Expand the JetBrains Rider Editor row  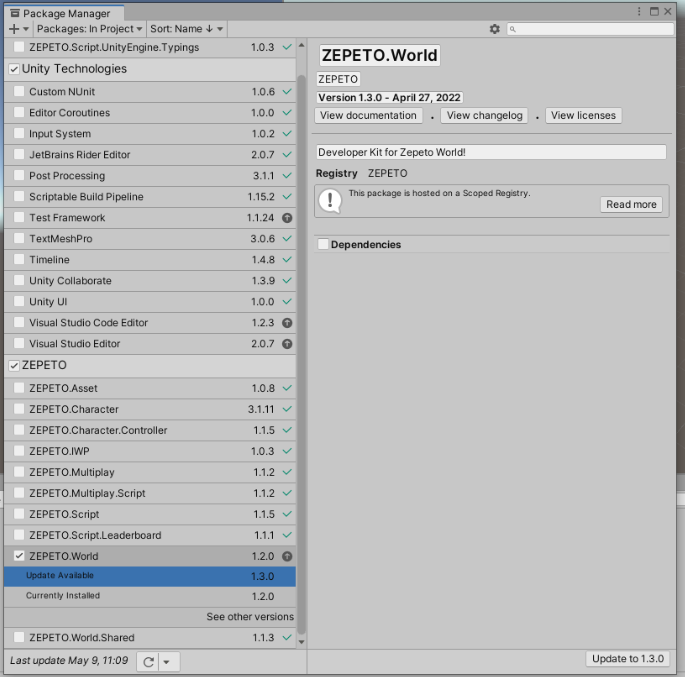pos(19,155)
